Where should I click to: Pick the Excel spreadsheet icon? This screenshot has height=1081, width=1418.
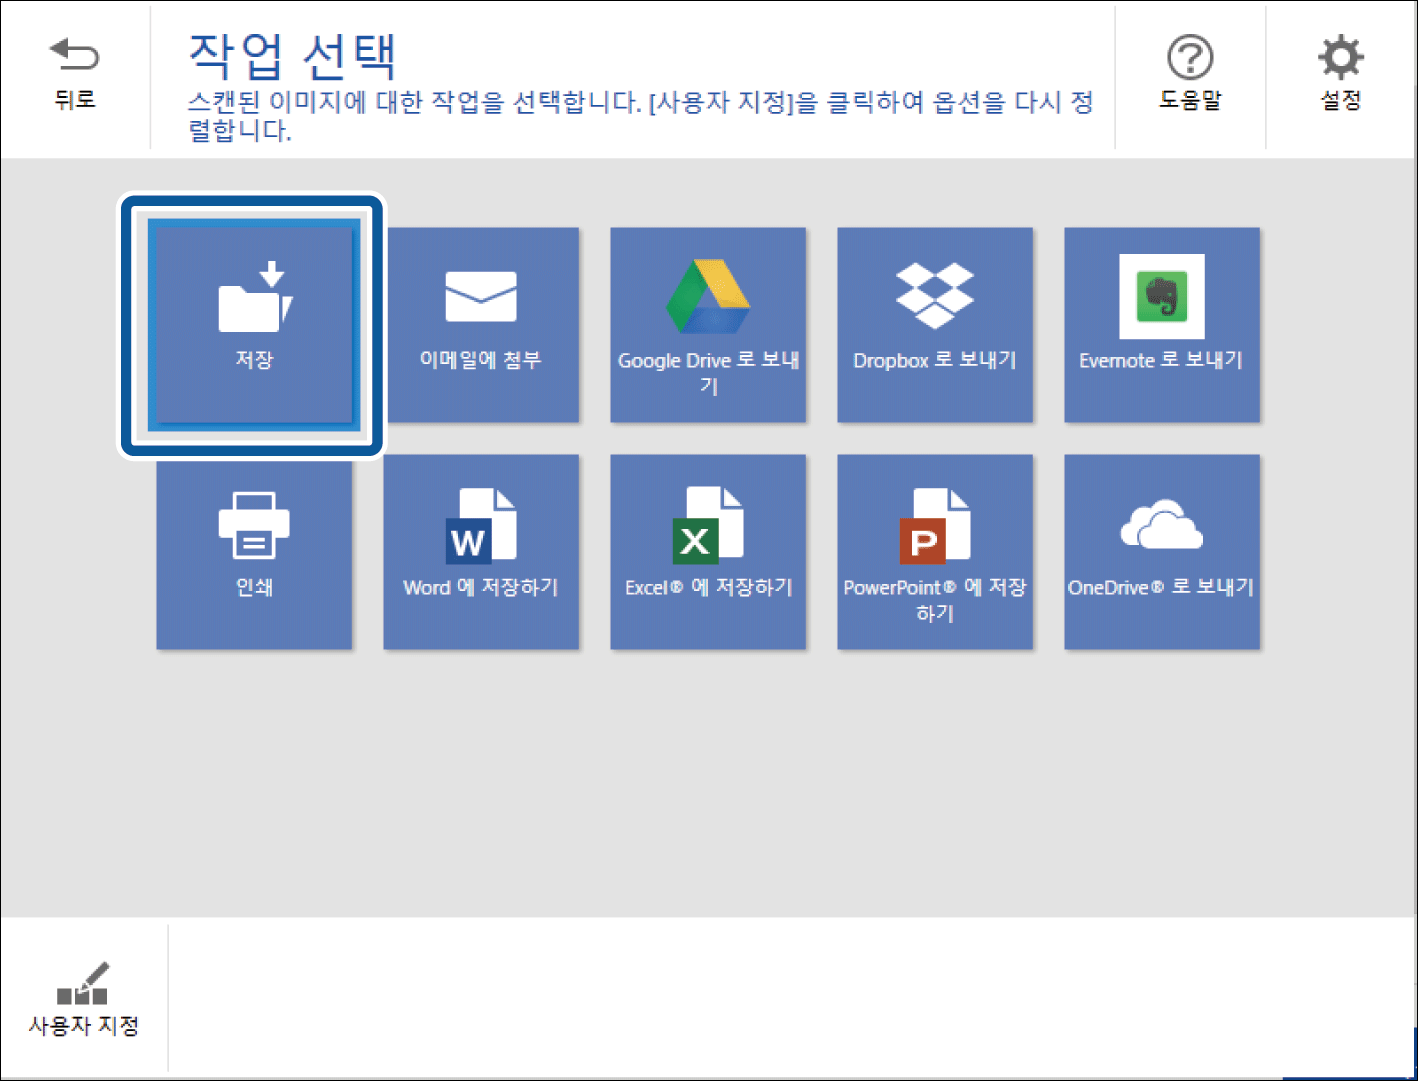point(708,524)
